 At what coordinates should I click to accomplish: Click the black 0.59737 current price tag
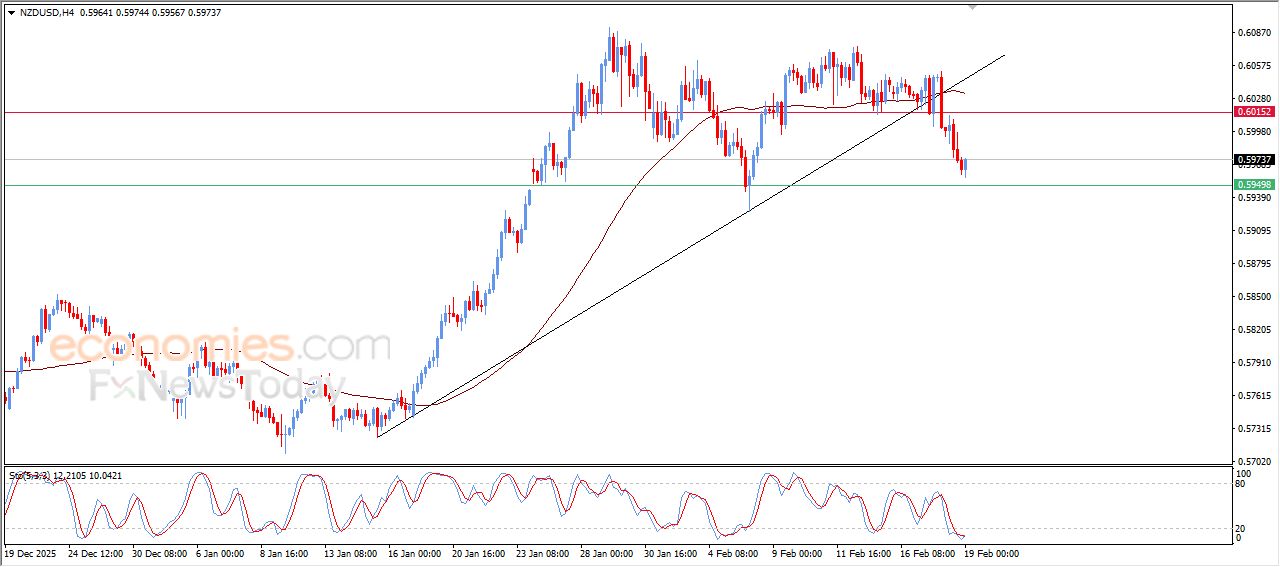pos(1254,159)
